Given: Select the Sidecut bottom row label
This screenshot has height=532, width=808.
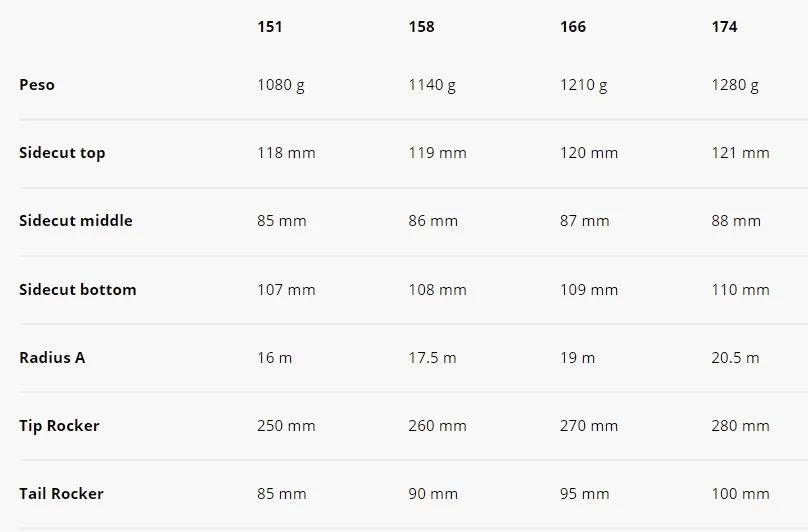Looking at the screenshot, I should click(x=78, y=290).
